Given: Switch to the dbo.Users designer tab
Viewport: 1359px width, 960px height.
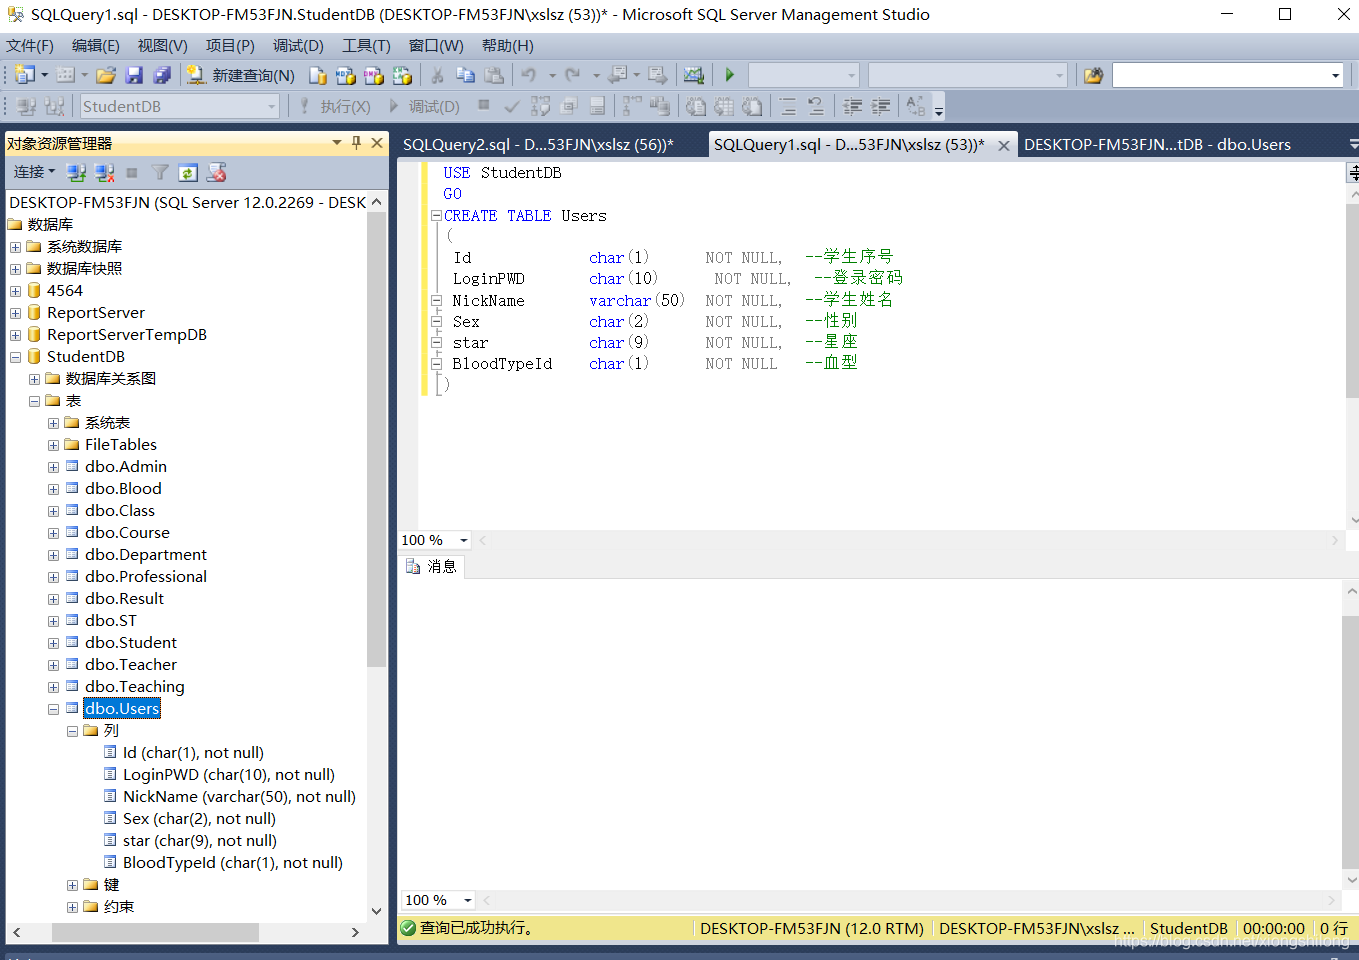Looking at the screenshot, I should pyautogui.click(x=1157, y=144).
